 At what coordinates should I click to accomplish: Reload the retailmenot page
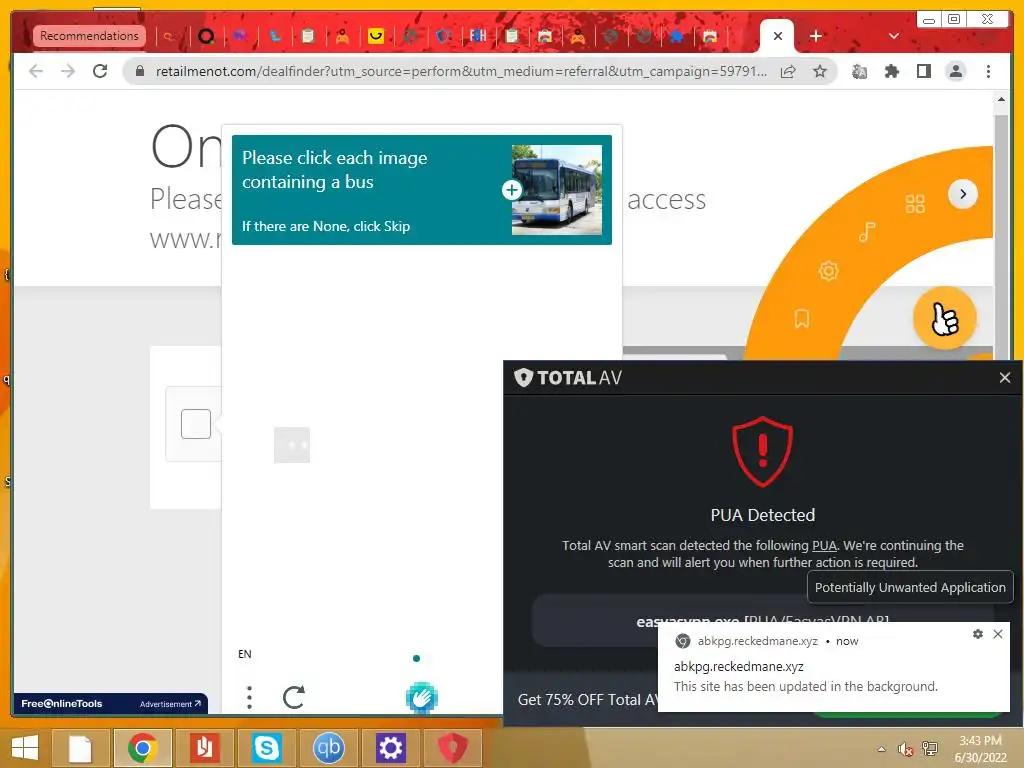click(x=100, y=71)
